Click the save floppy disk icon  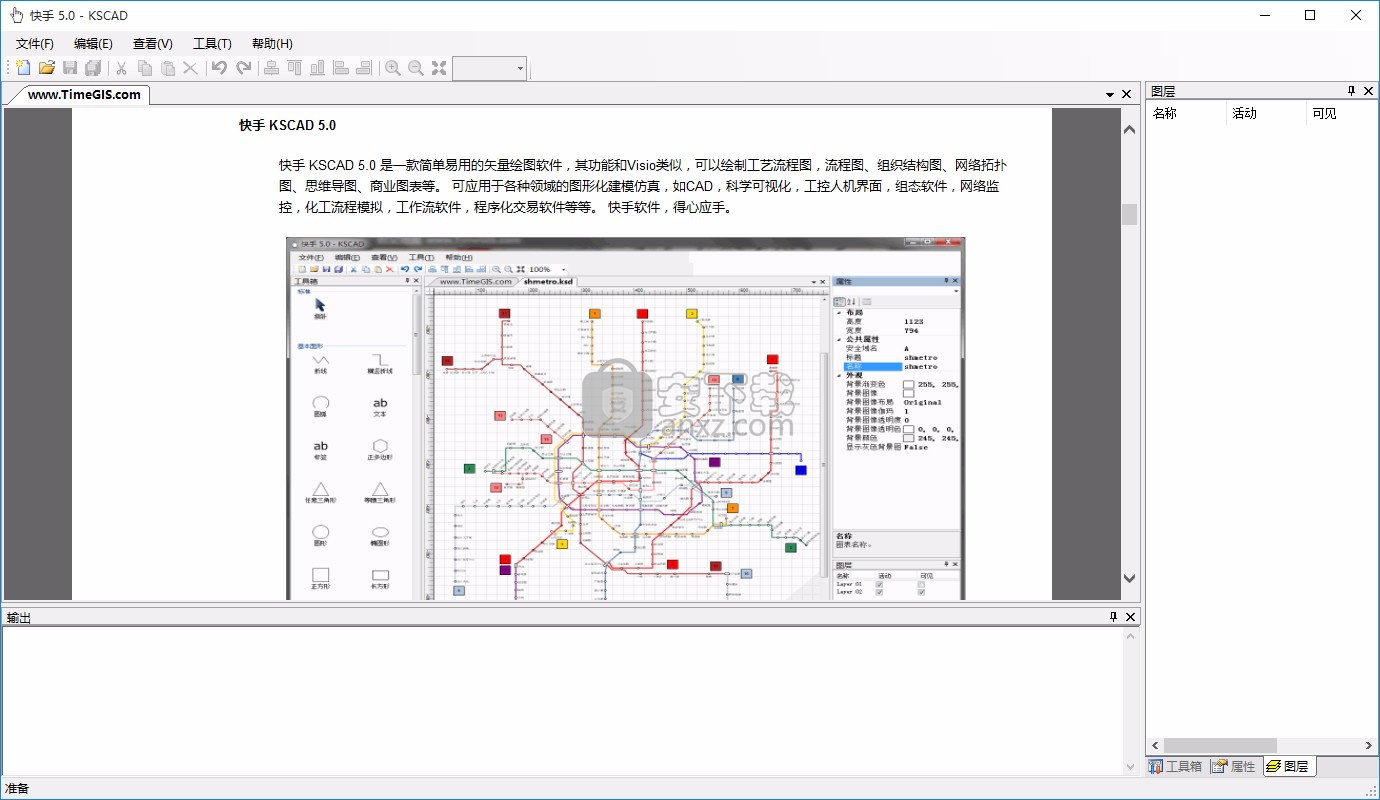(70, 68)
